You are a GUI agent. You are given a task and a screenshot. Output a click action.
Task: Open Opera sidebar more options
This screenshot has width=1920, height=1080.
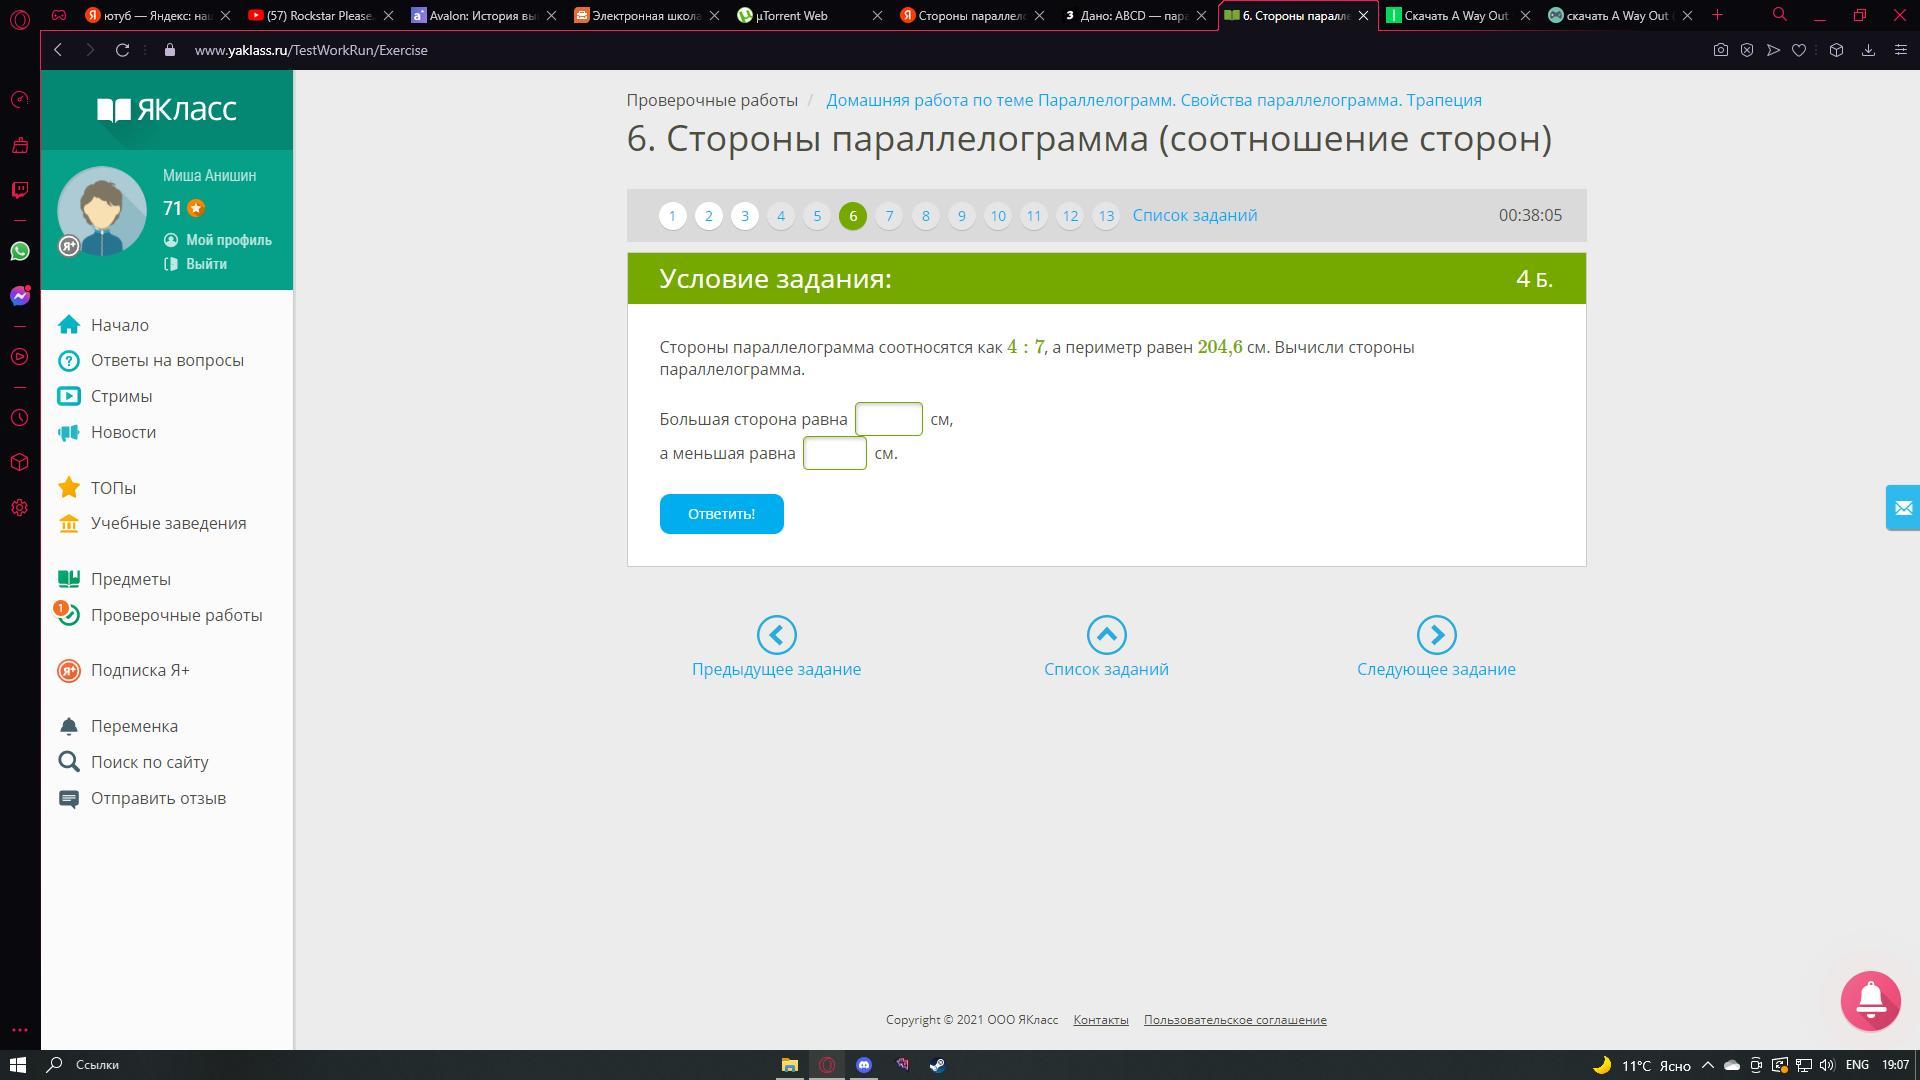20,1030
